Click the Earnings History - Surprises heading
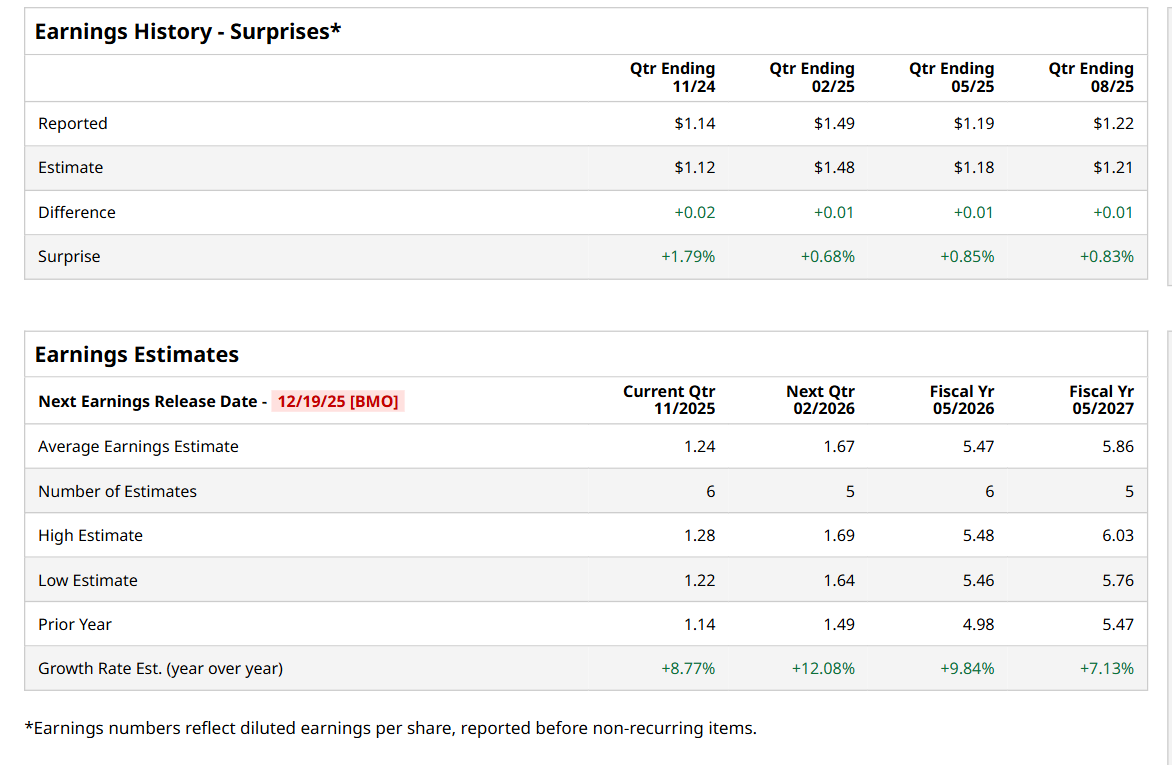The width and height of the screenshot is (1172, 765). coord(188,32)
